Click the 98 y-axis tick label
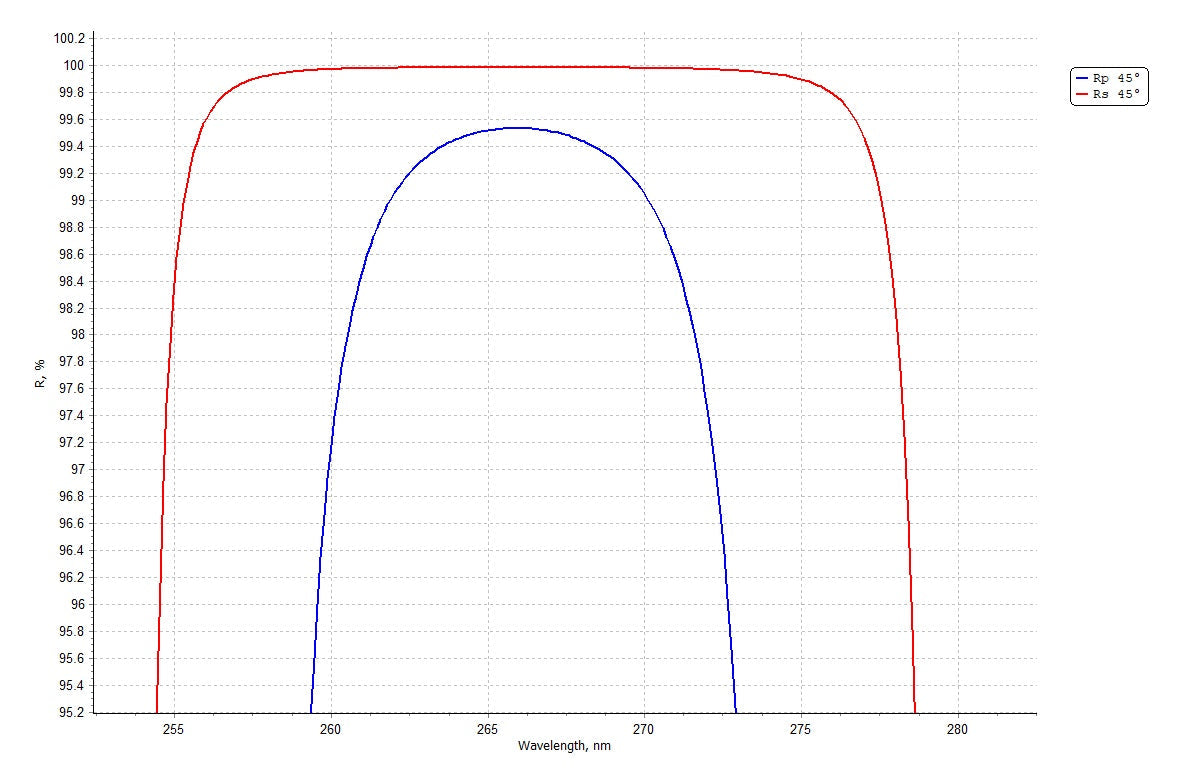Viewport: 1185px width, 782px height. click(x=77, y=335)
